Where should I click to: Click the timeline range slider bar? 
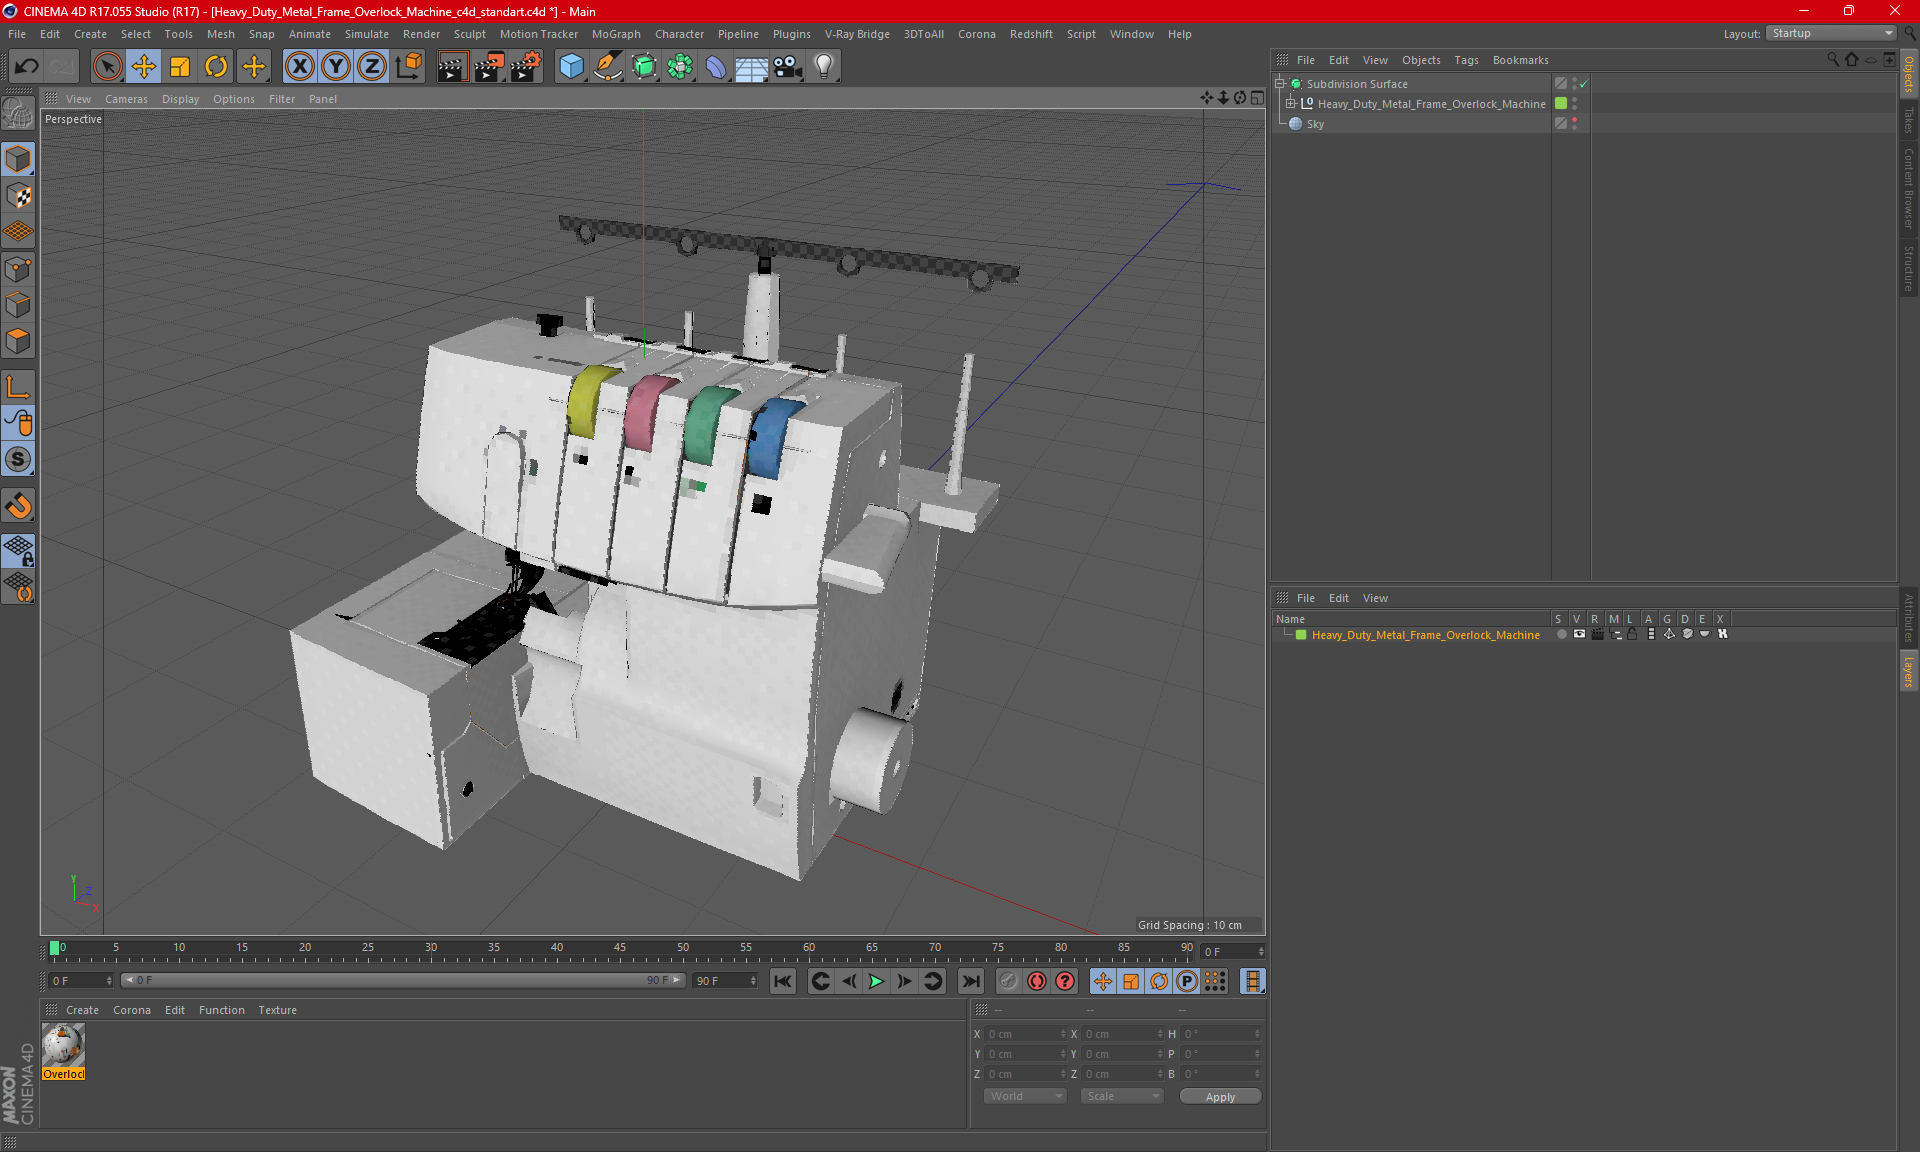coord(403,980)
